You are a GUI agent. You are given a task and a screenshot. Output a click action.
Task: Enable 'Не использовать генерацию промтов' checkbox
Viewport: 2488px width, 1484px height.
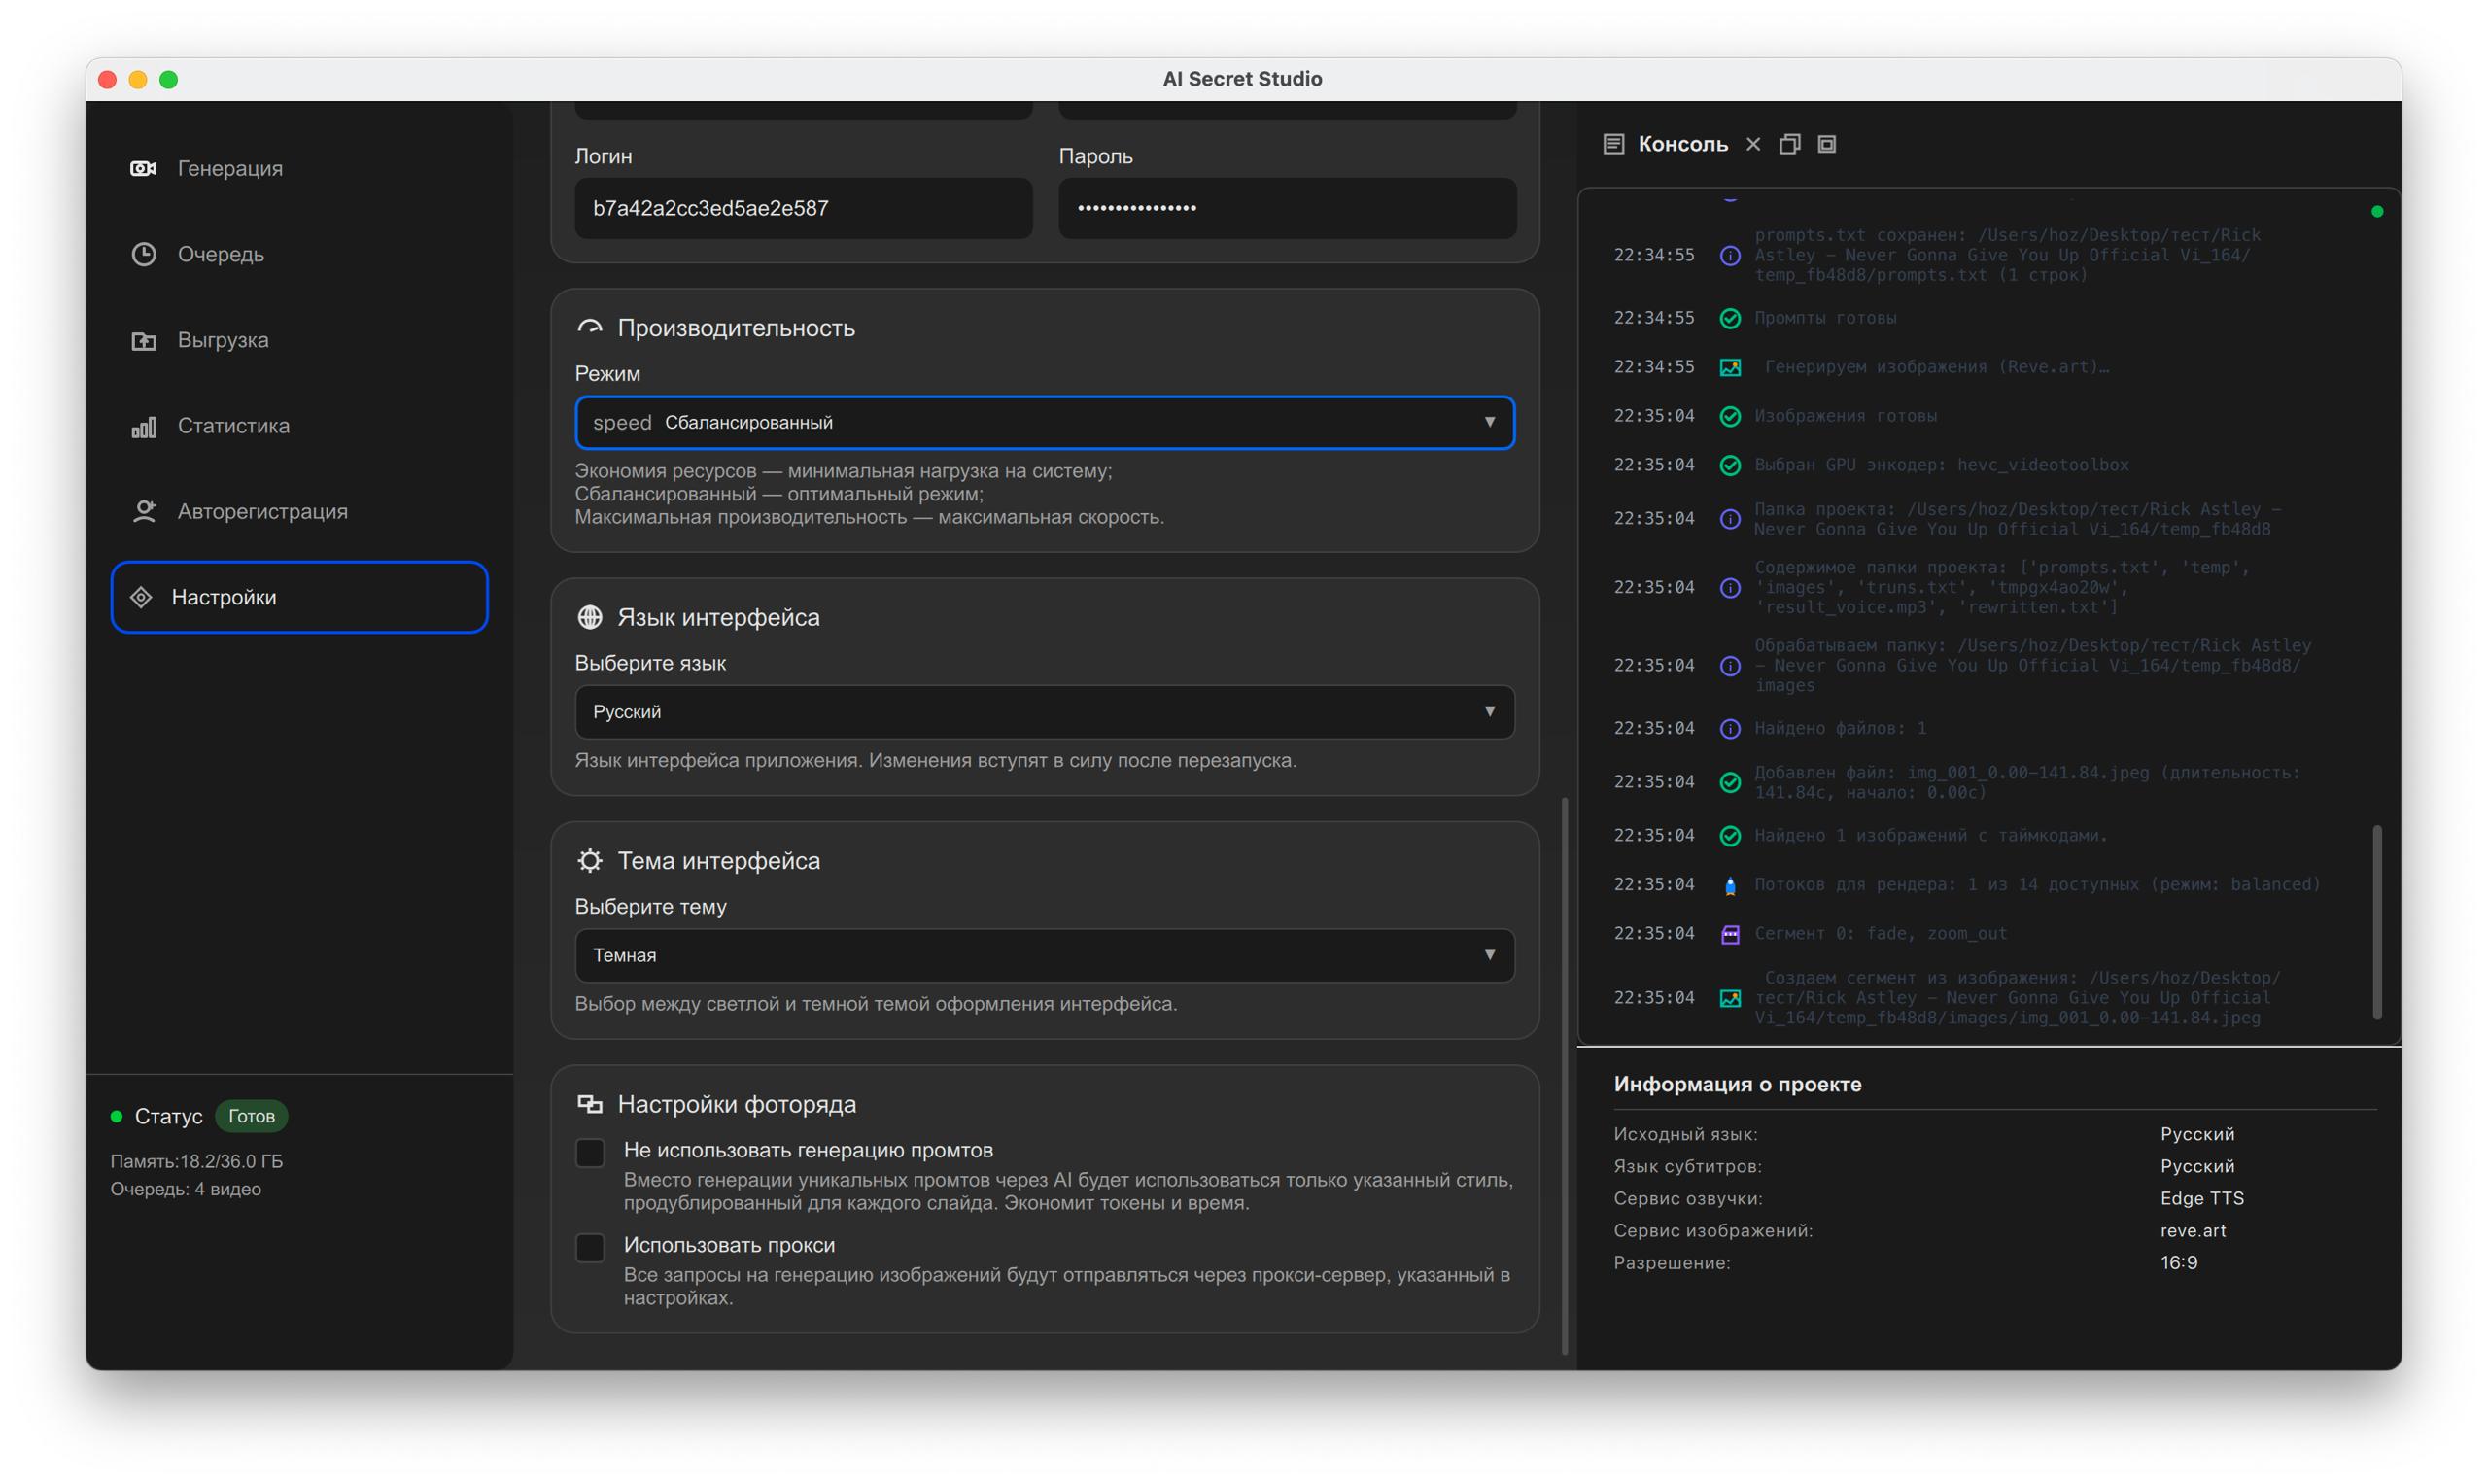click(x=590, y=1152)
